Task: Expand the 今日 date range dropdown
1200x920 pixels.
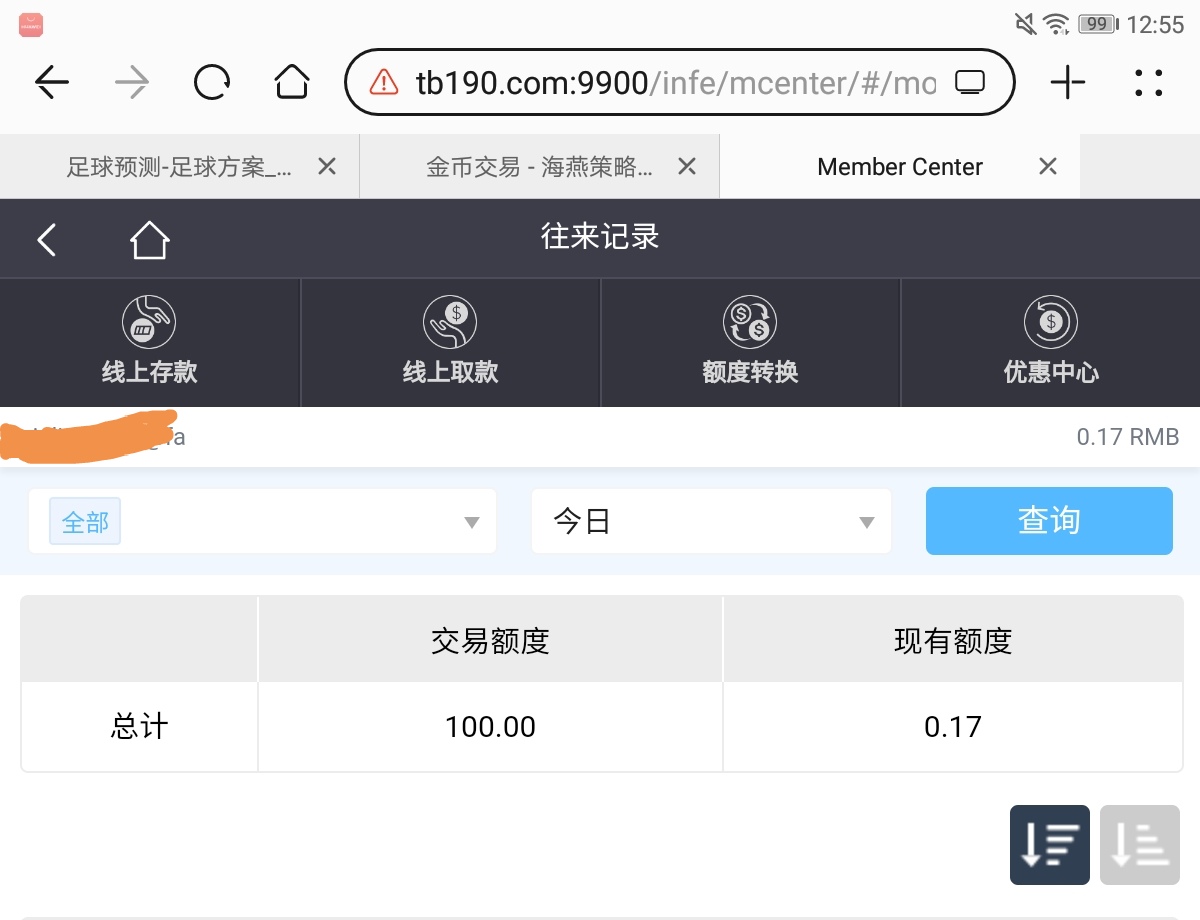Action: (710, 522)
